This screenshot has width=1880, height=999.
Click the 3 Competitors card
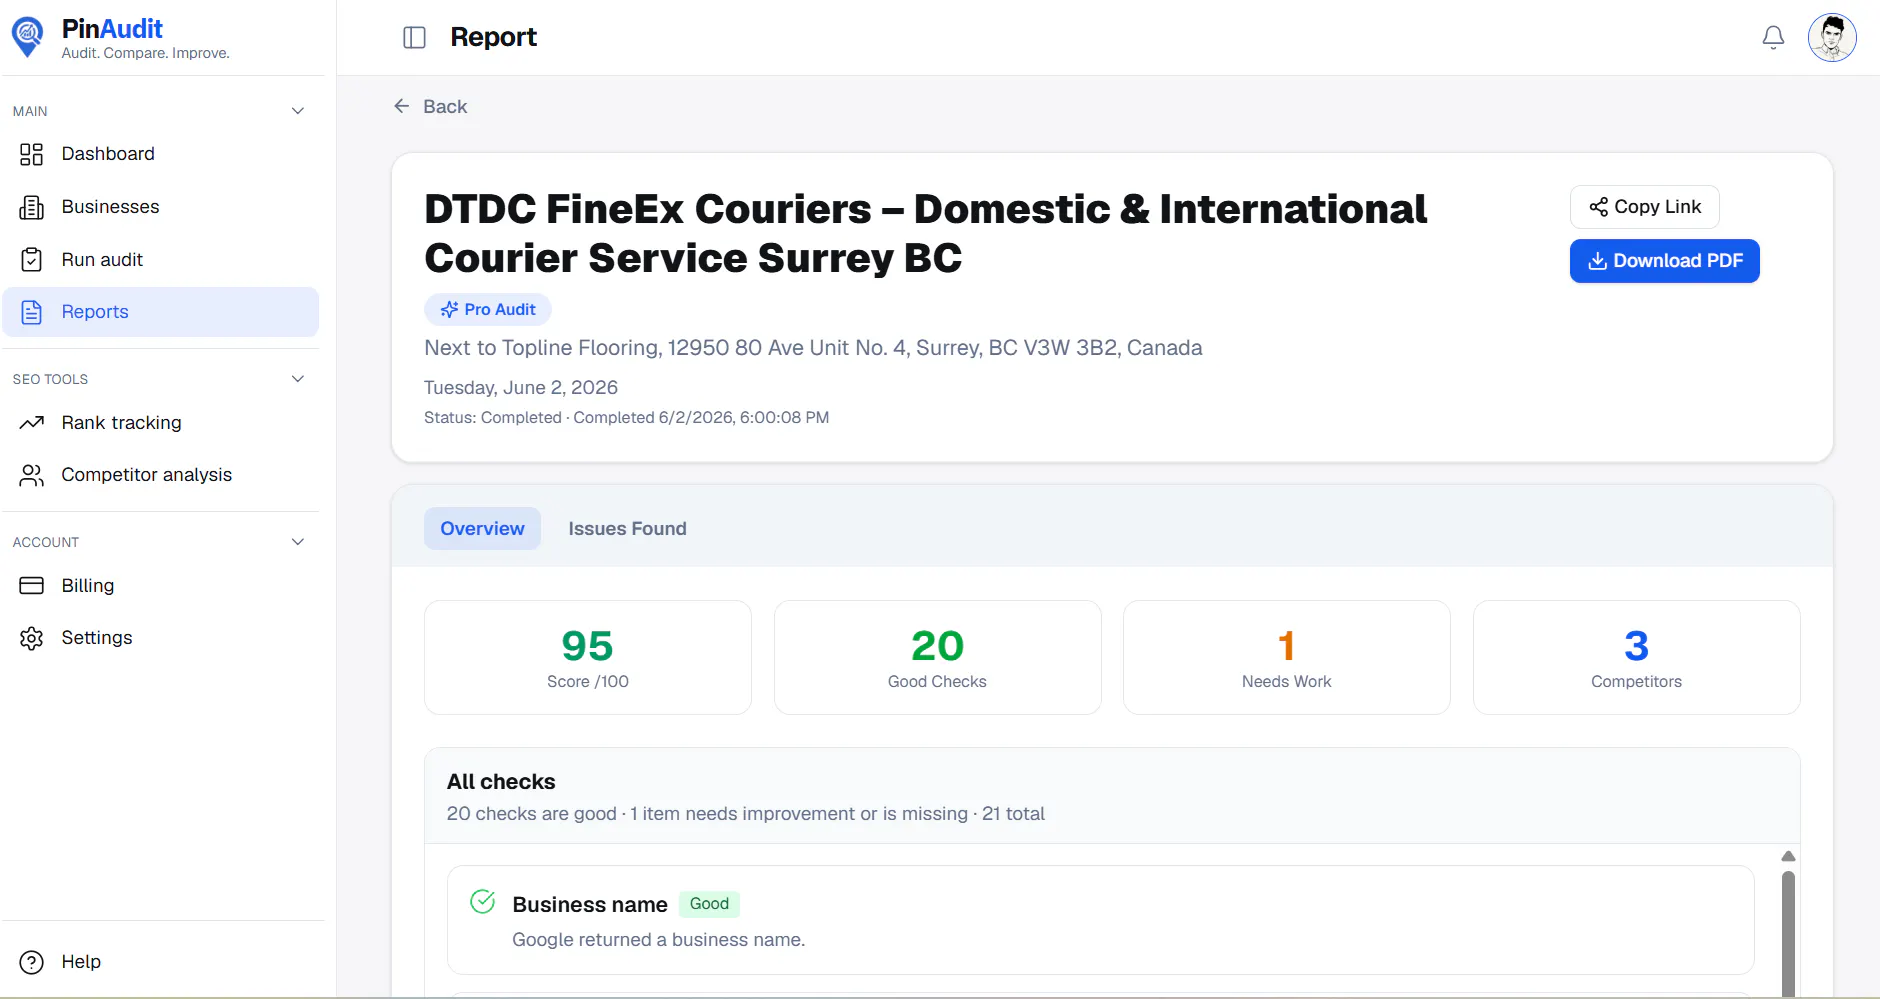tap(1637, 658)
